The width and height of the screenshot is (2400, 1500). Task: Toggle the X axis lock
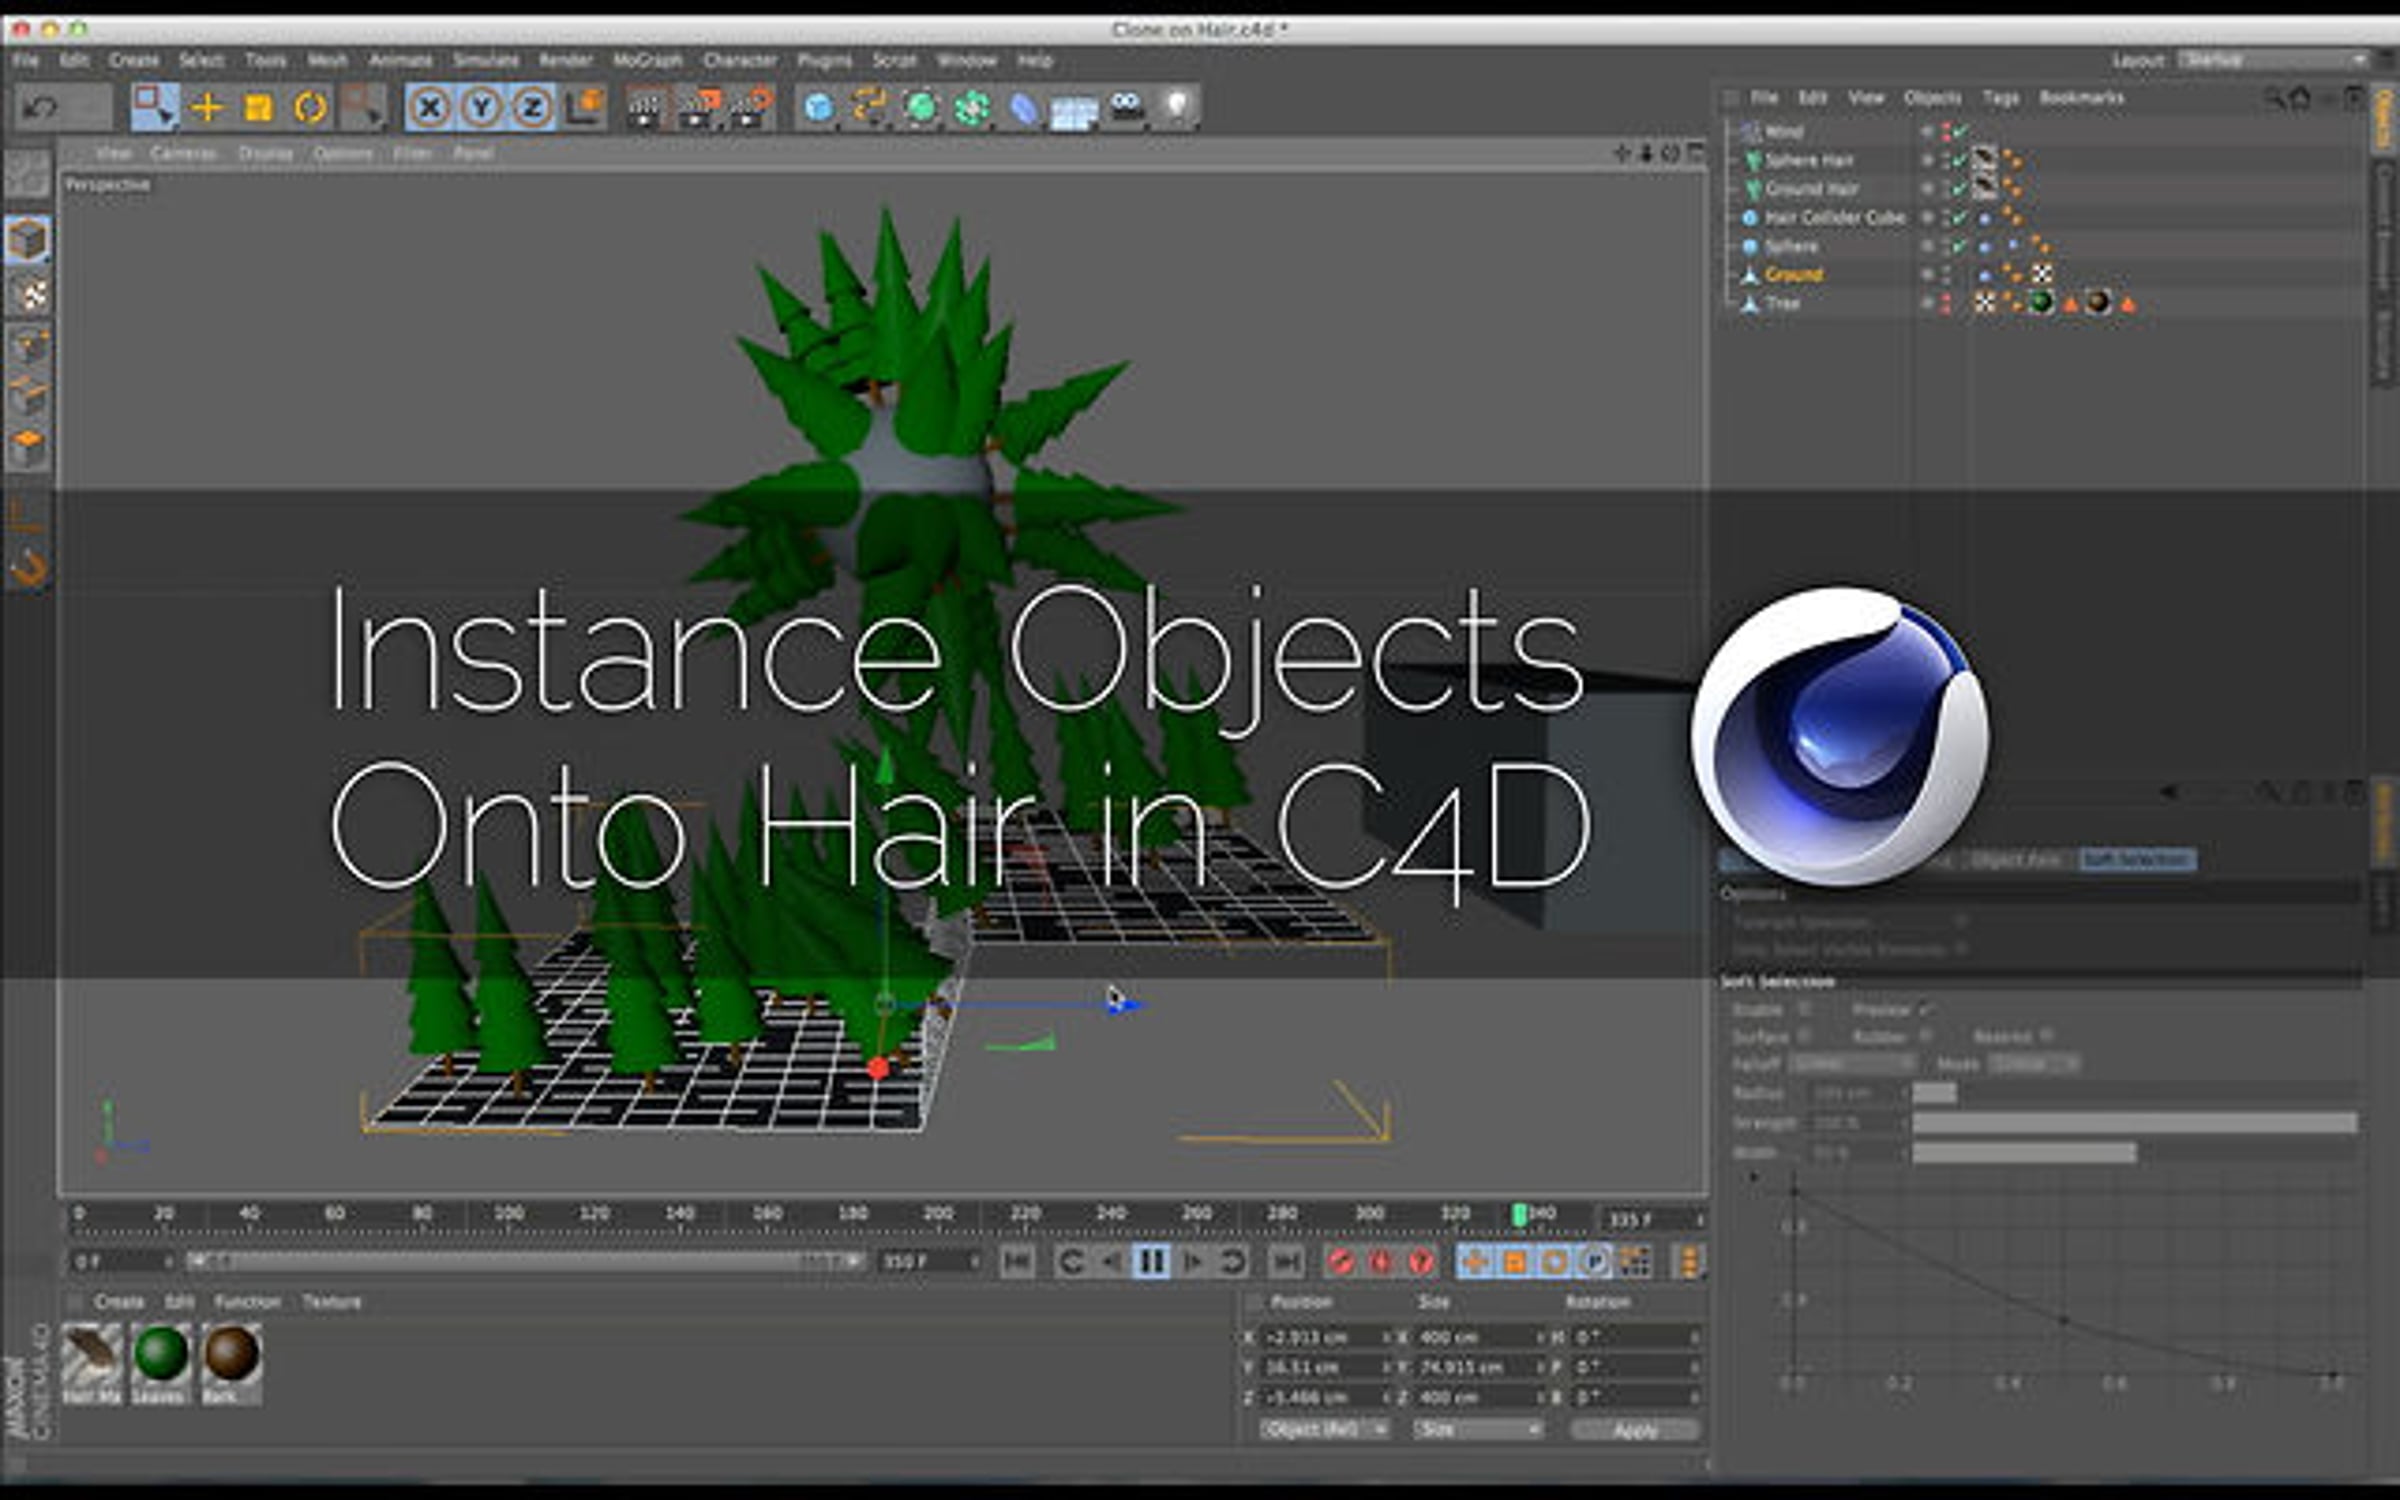pos(430,107)
